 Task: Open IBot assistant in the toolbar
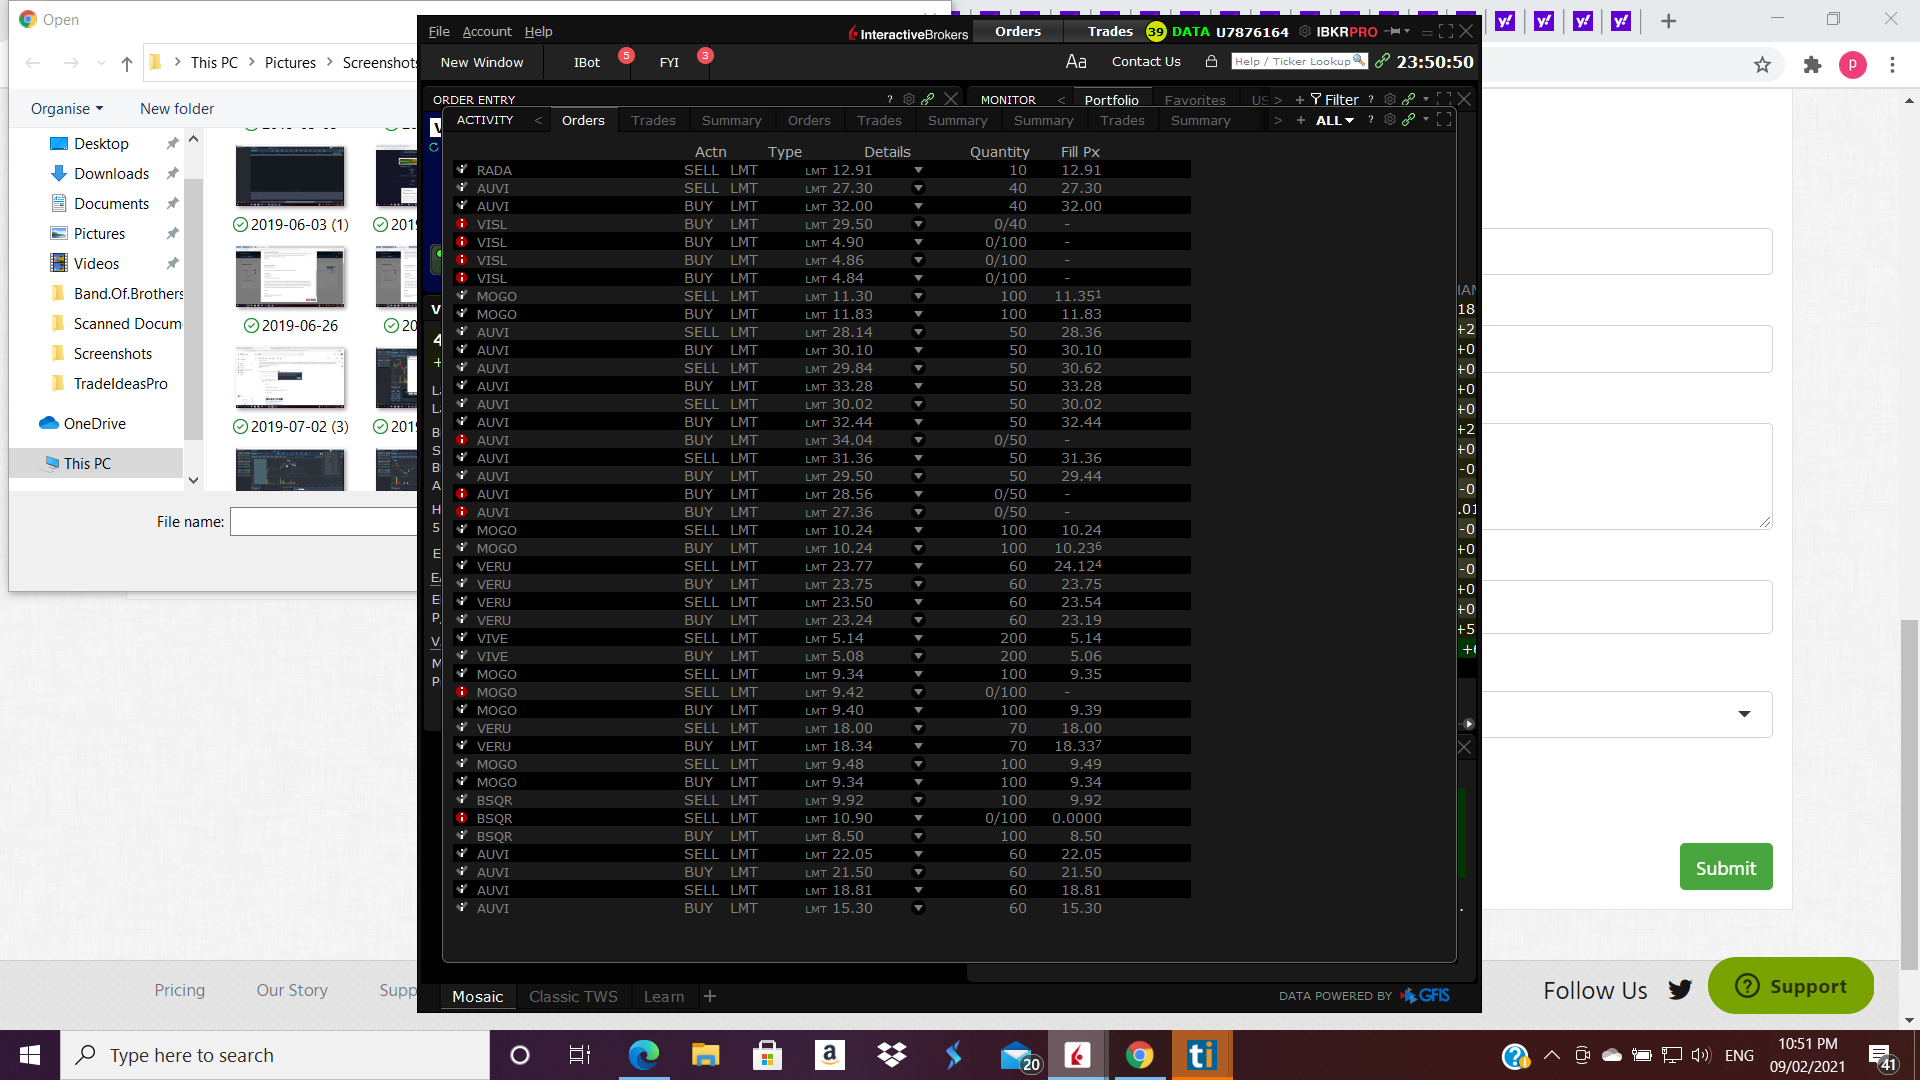click(587, 62)
